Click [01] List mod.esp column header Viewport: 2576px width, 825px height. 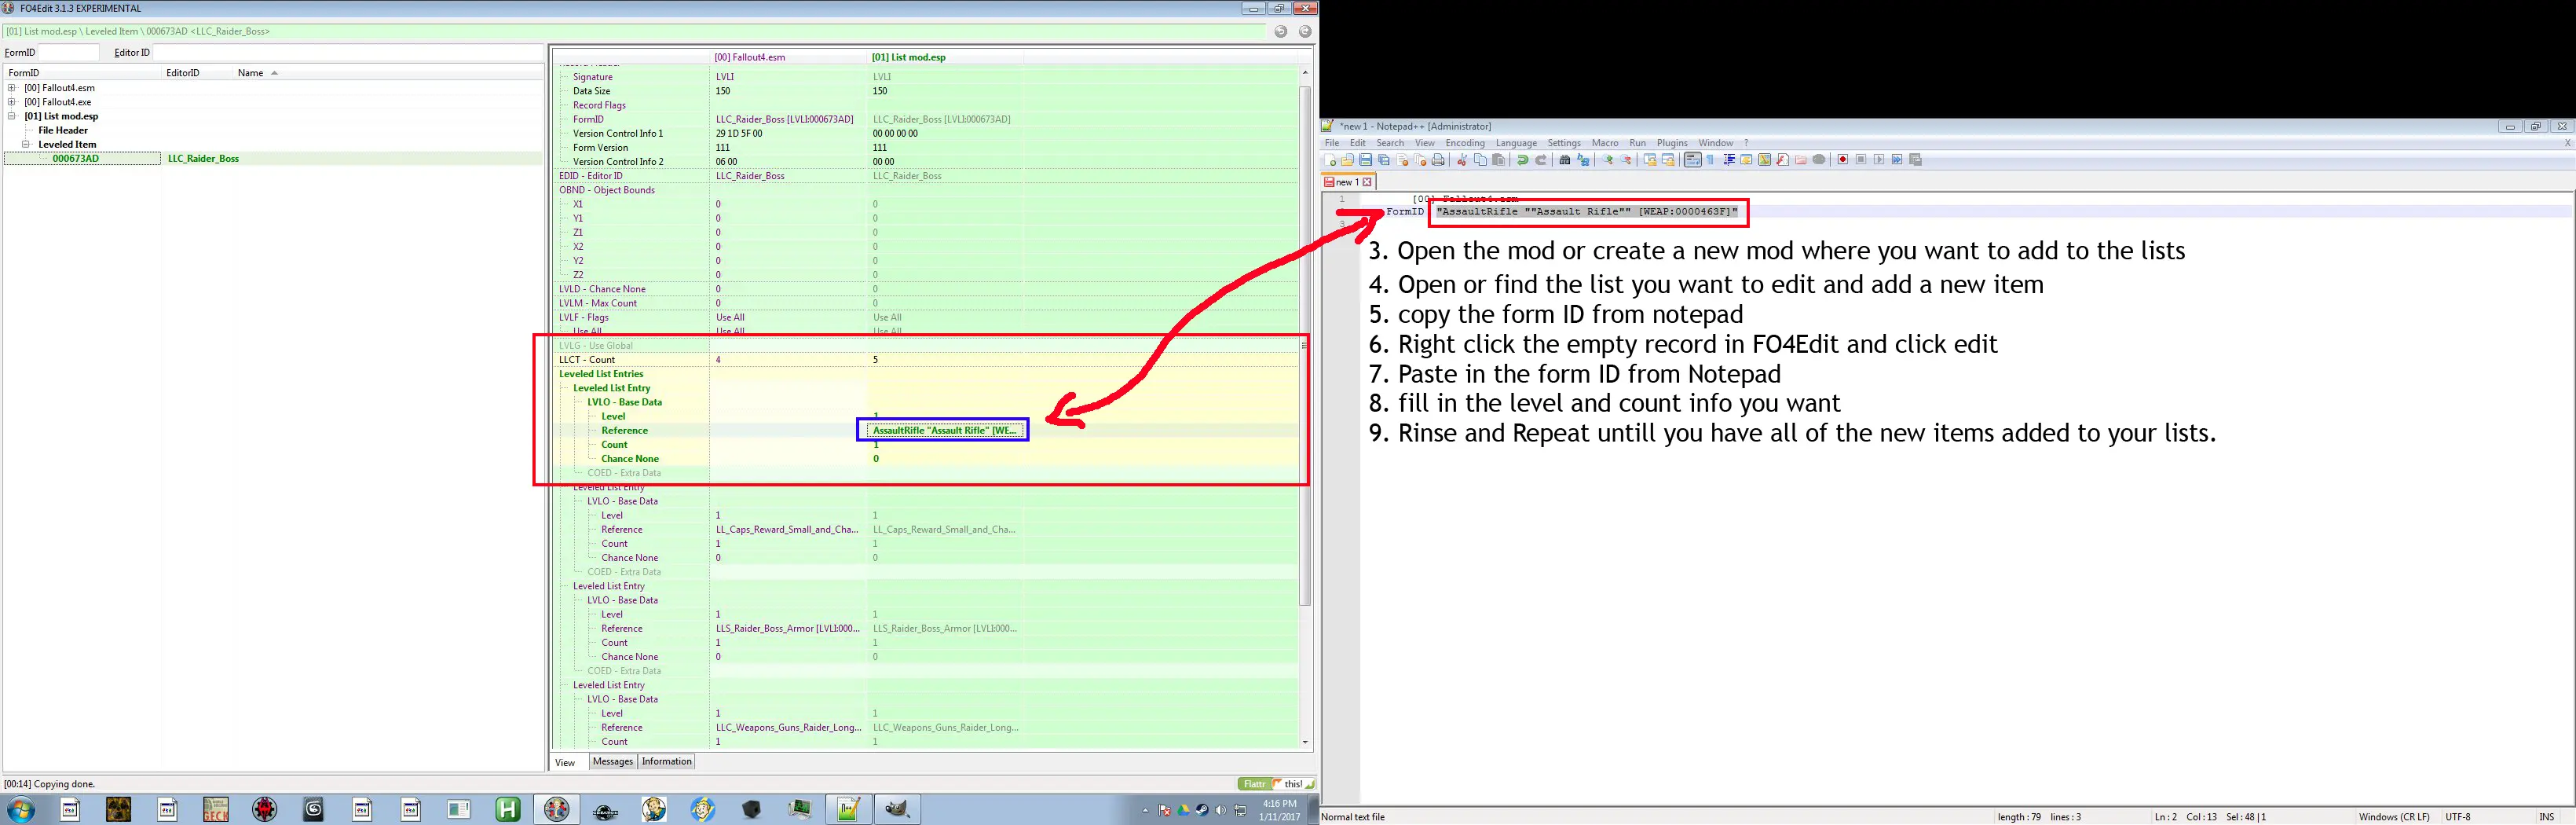[x=908, y=57]
